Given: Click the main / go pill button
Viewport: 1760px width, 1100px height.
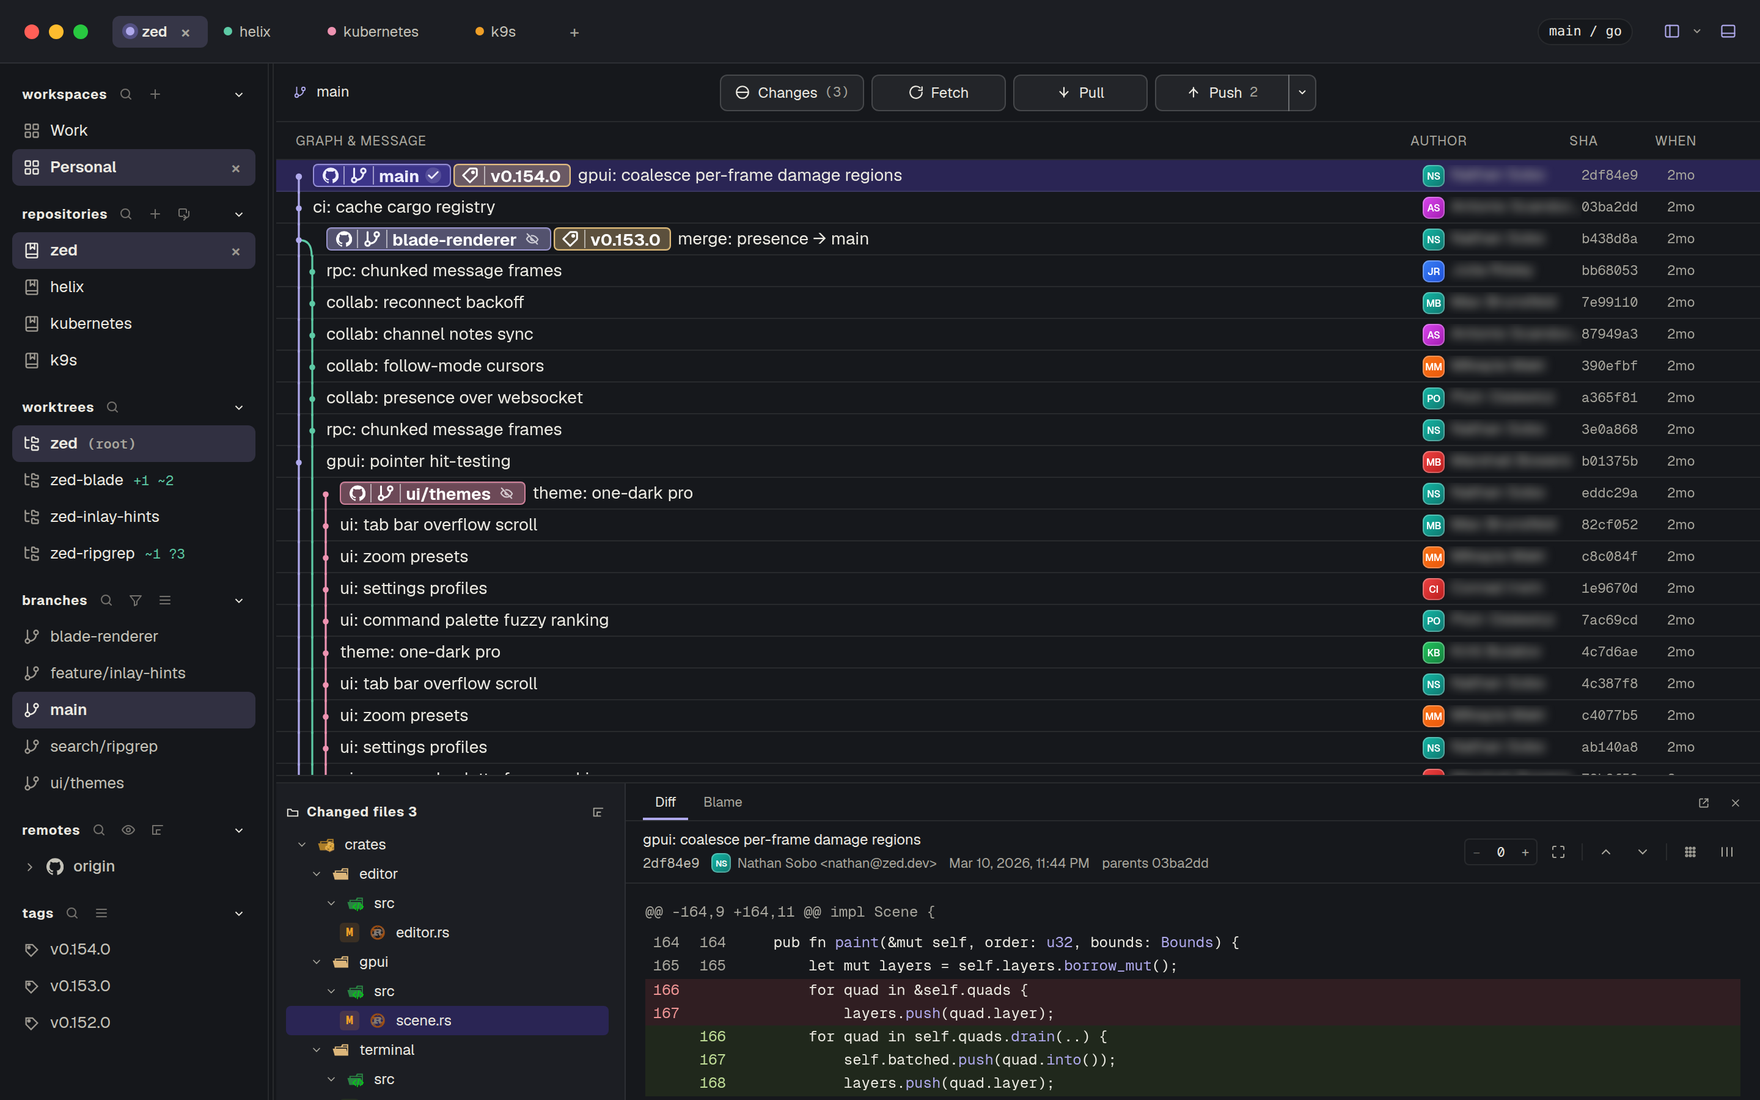Looking at the screenshot, I should 1585,31.
